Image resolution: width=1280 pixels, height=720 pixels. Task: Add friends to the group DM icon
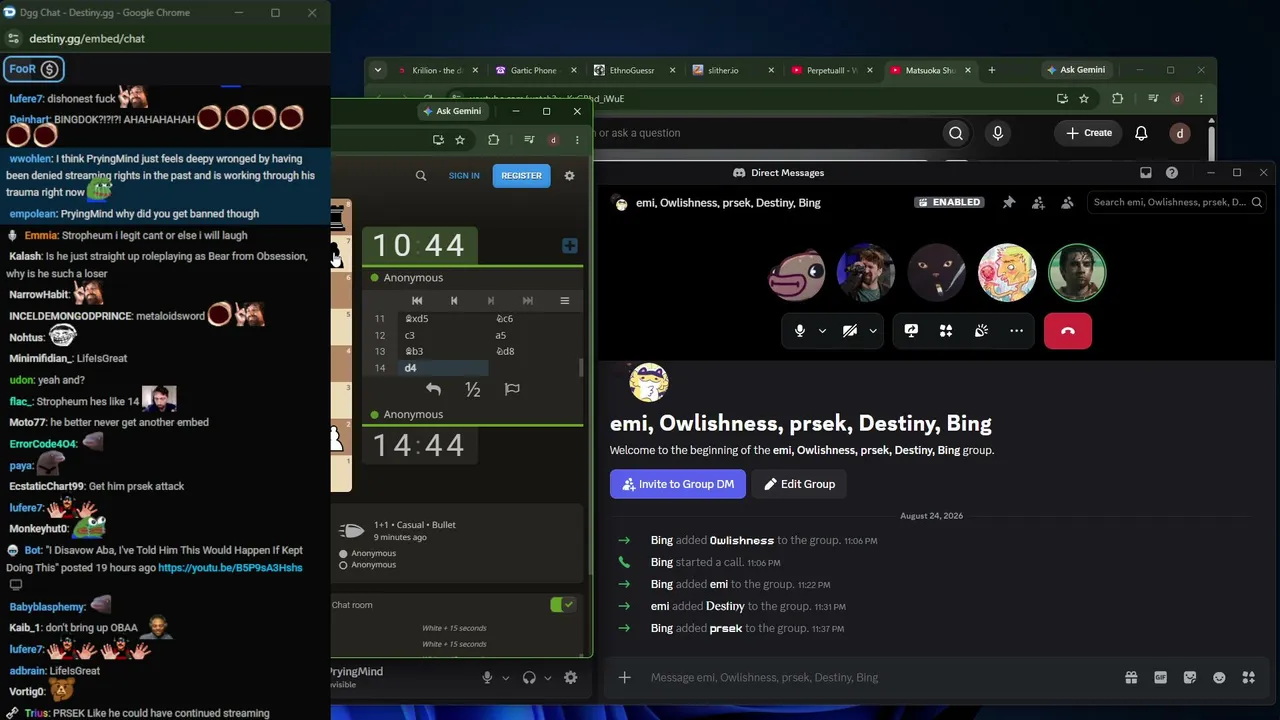(x=1038, y=202)
